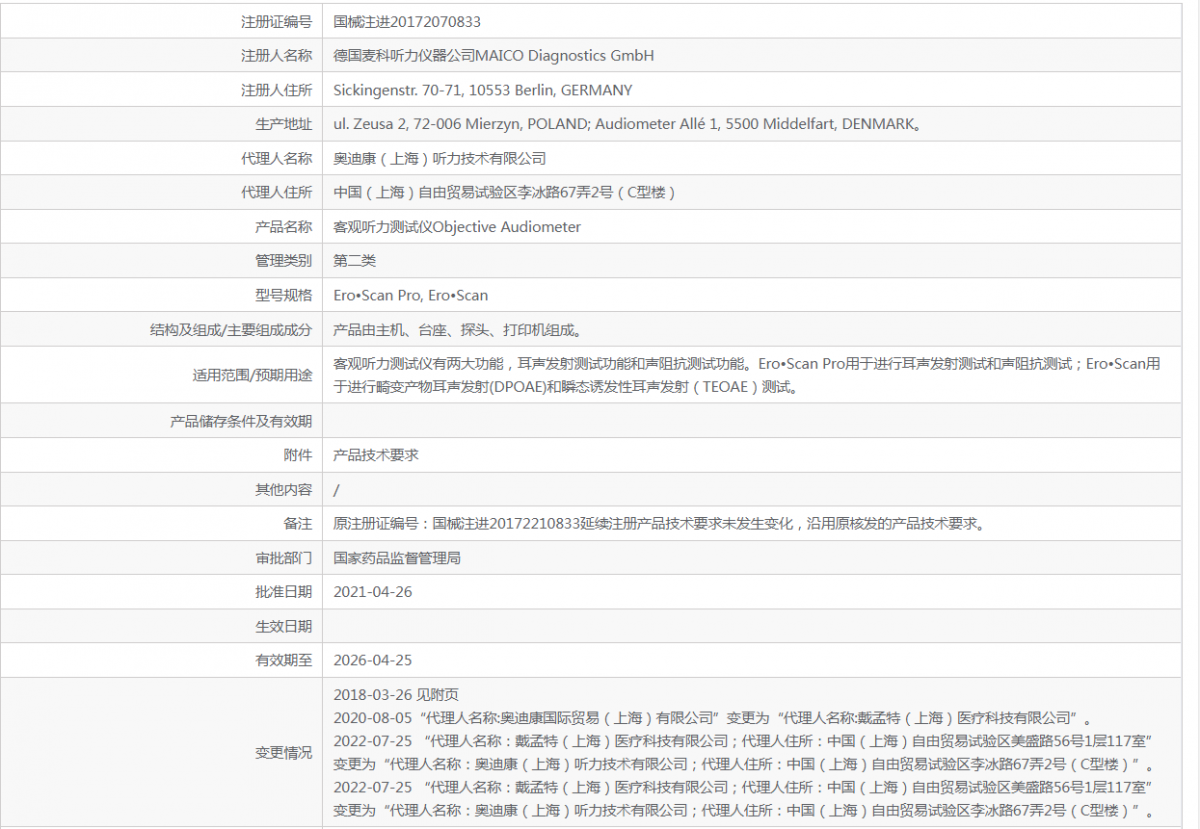The image size is (1200, 829).
Task: Click the 生效日期 row label
Action: pyautogui.click(x=284, y=626)
